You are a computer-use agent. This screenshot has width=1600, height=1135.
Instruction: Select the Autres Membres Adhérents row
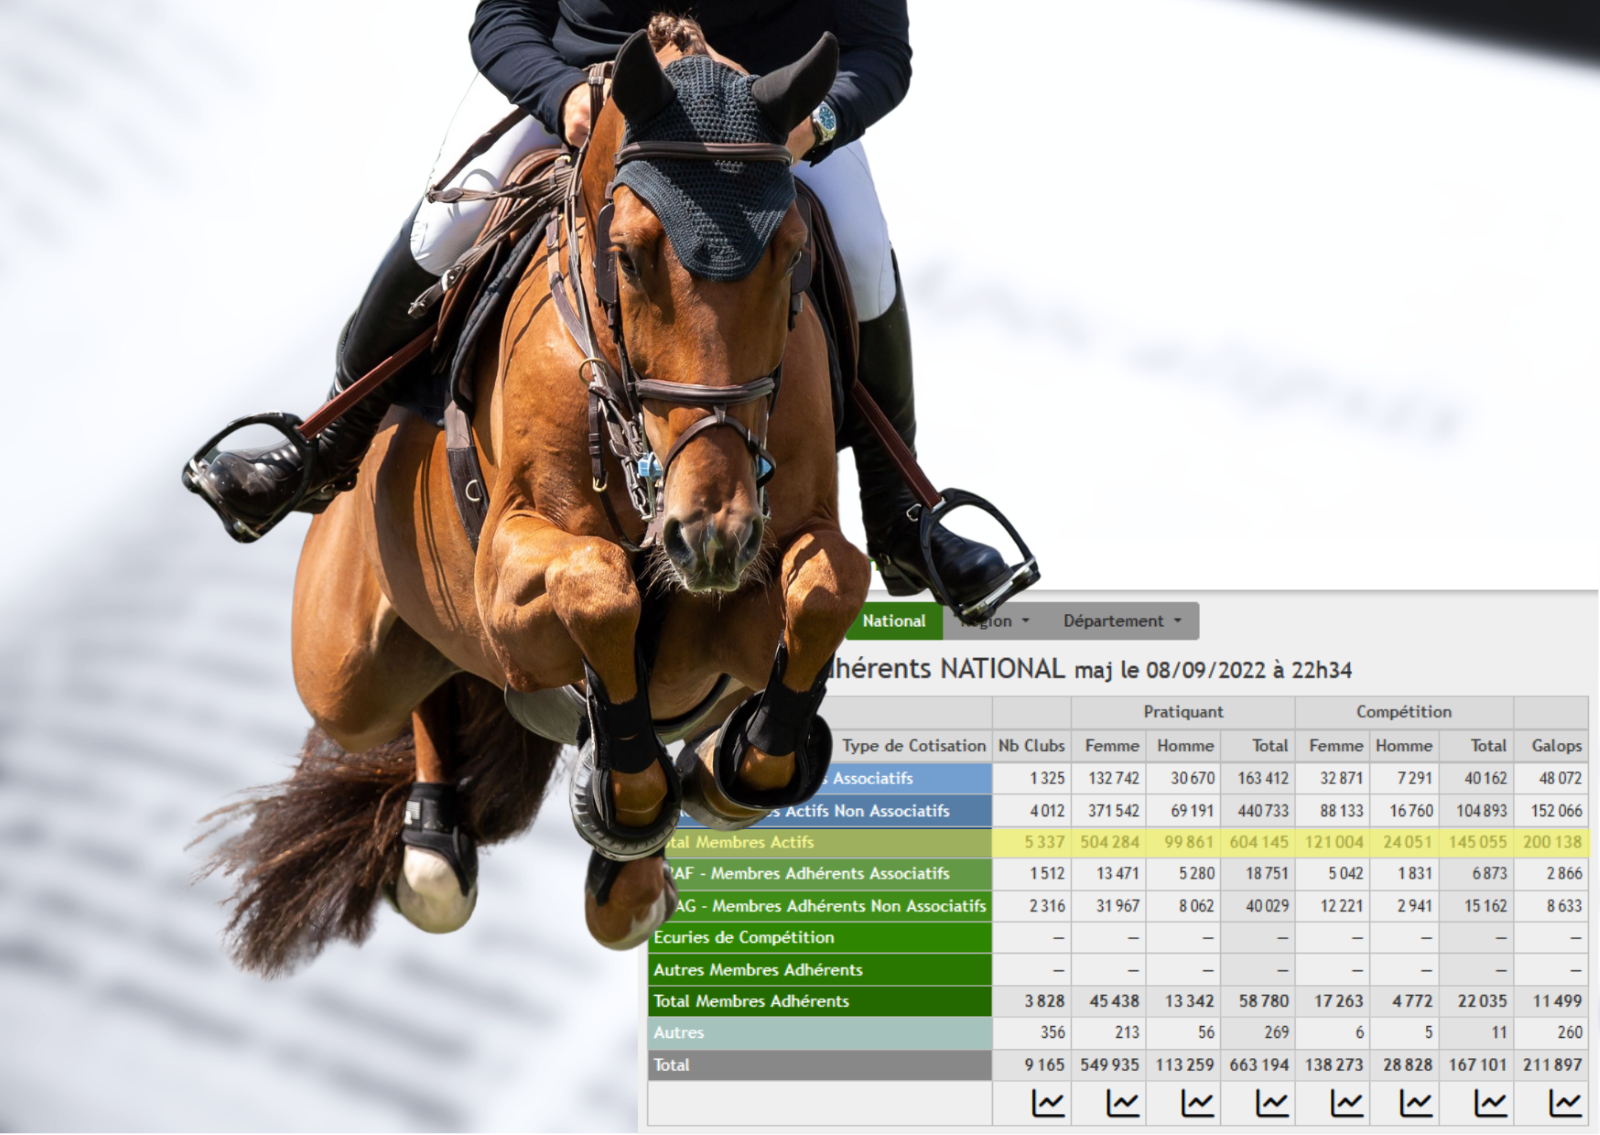1118,969
